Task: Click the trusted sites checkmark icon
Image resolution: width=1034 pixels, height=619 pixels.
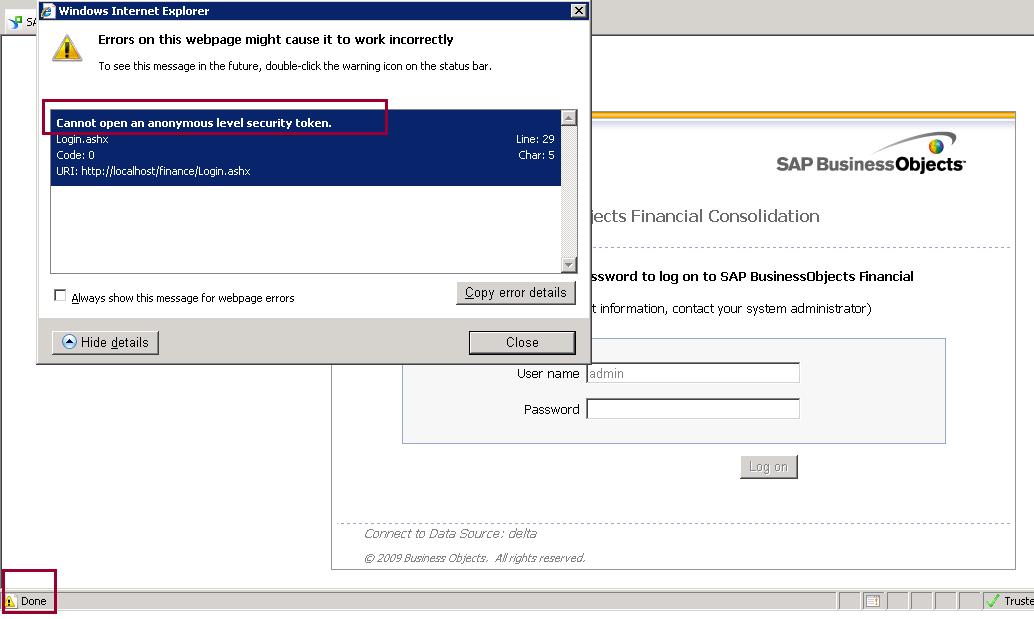Action: 992,601
